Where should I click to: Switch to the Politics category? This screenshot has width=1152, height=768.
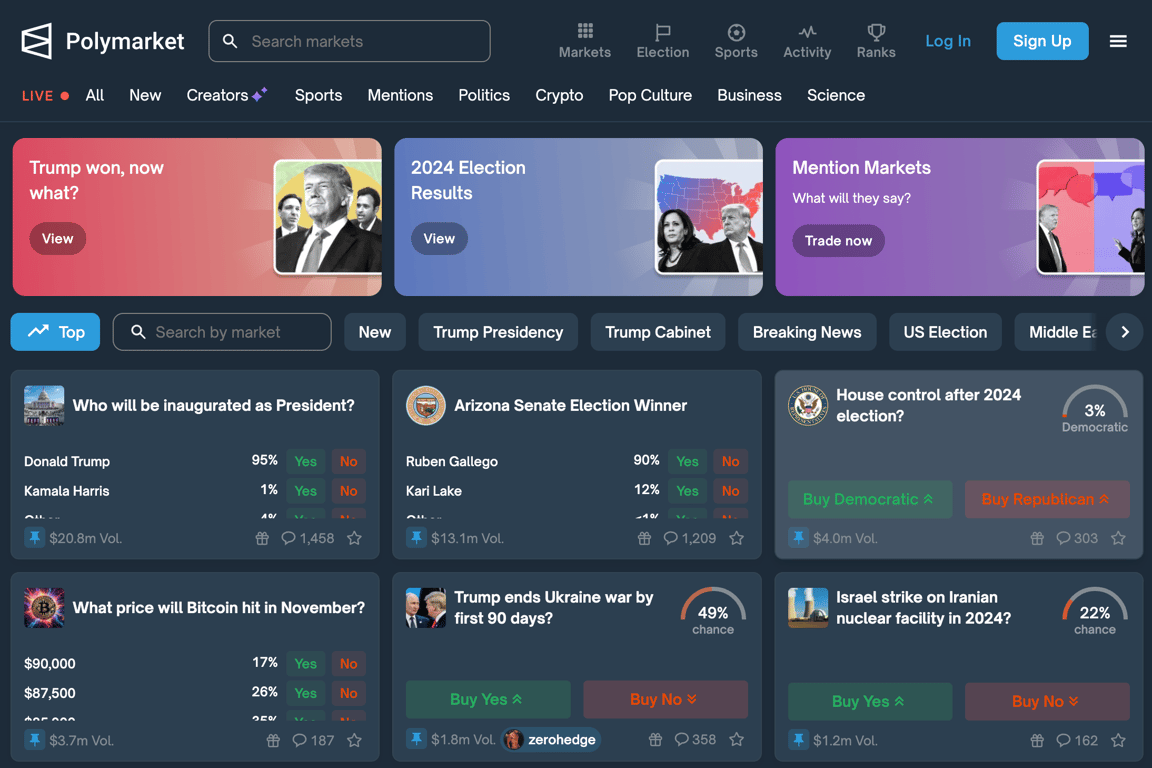click(x=484, y=96)
